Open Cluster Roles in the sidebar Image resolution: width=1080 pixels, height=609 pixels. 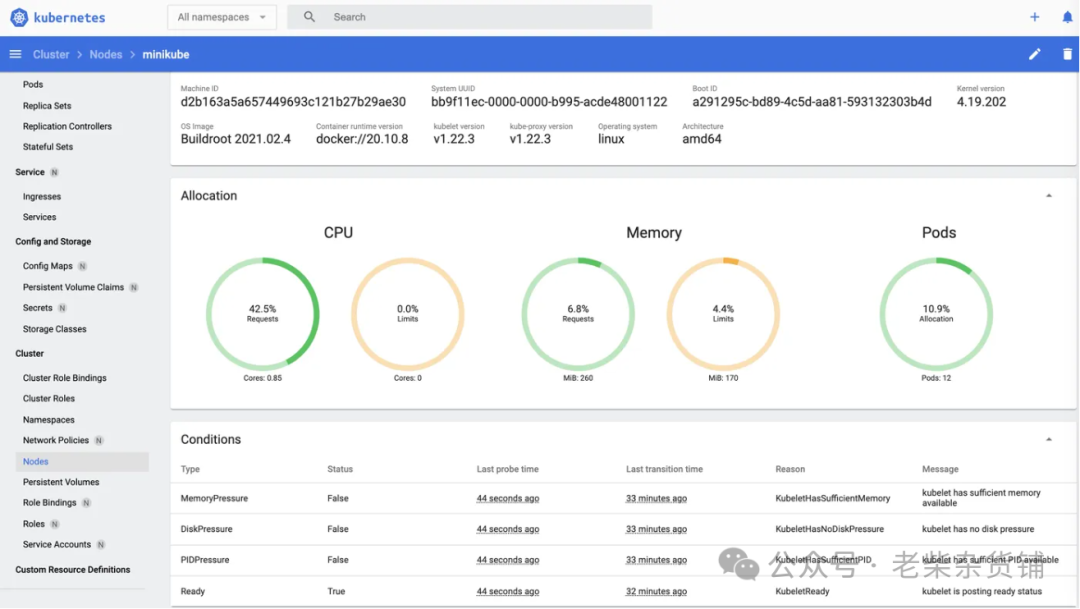[x=48, y=398]
